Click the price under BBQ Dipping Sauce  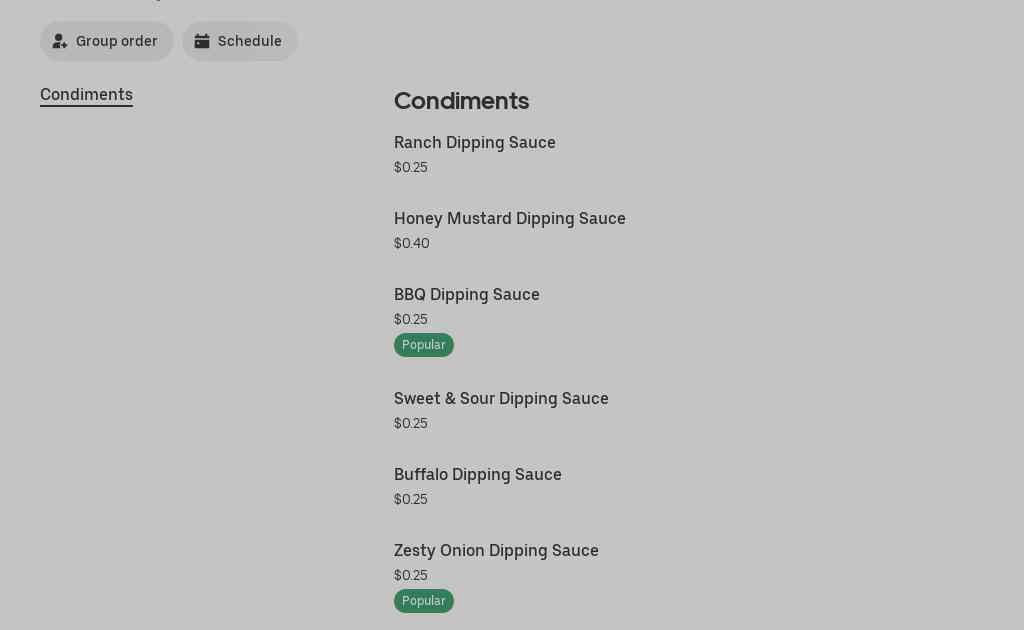point(411,320)
